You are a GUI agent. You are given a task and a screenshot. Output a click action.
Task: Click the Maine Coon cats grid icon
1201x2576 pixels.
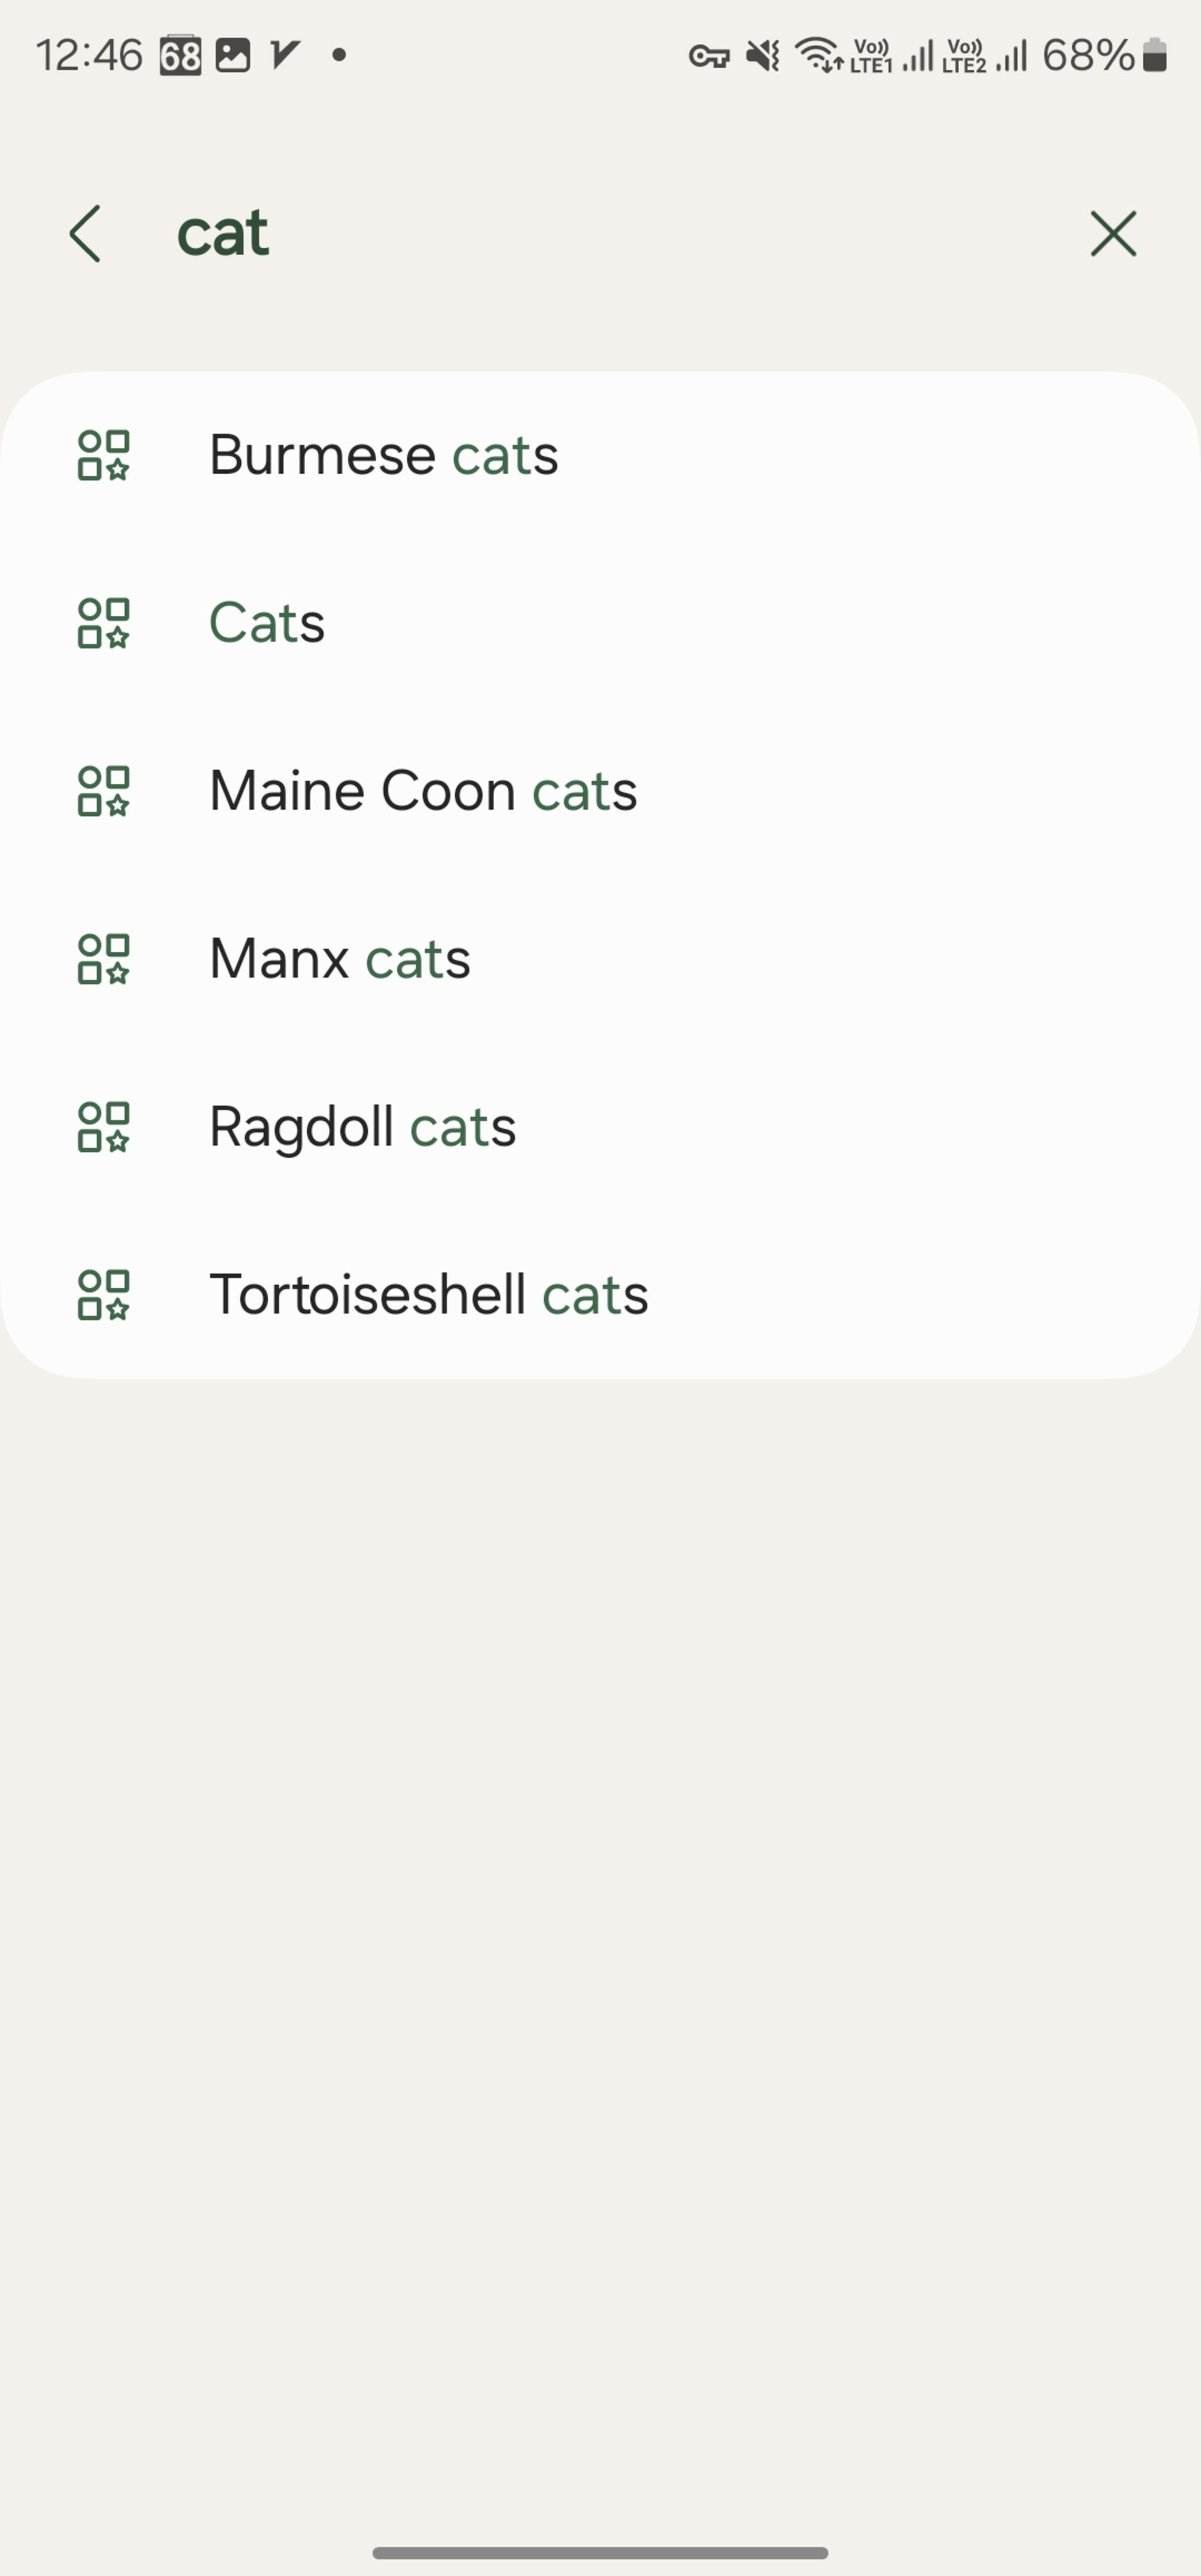click(103, 790)
